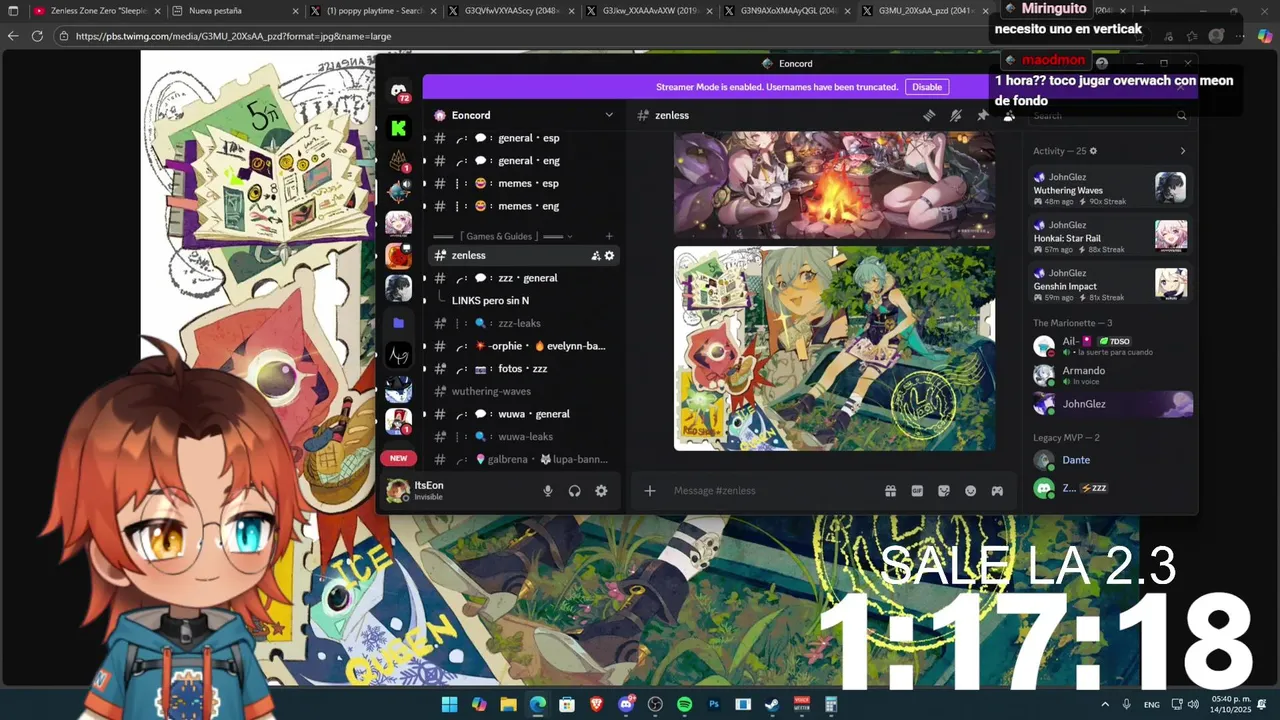Switch to Nueva pestaña browser tab
Screen dimensions: 1280x720
click(235, 11)
